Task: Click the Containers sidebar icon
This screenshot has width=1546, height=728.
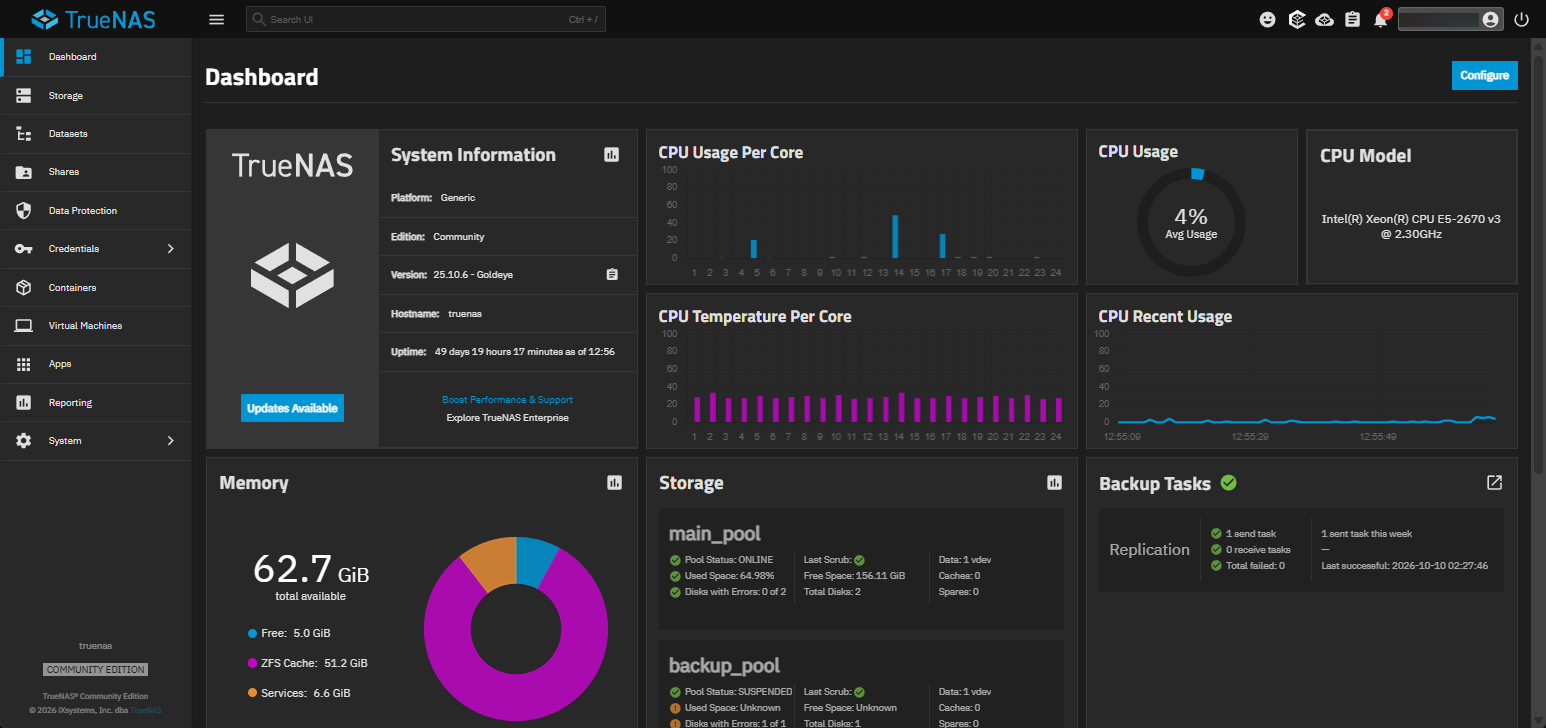Action: (x=24, y=287)
